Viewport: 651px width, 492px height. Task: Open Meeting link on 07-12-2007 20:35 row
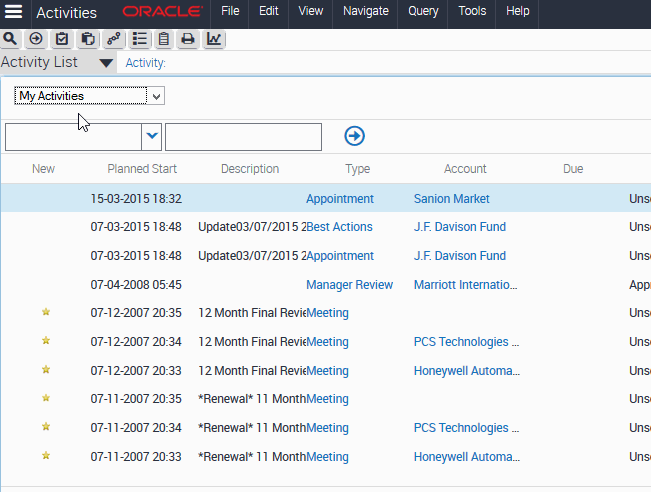coord(327,313)
